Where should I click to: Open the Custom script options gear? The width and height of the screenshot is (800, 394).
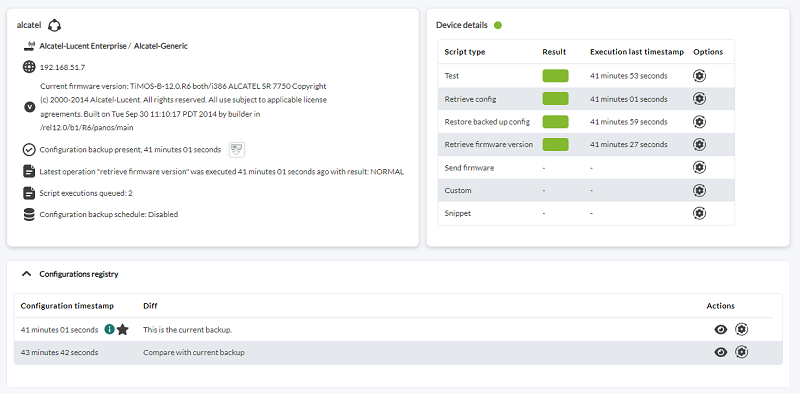[x=699, y=190]
